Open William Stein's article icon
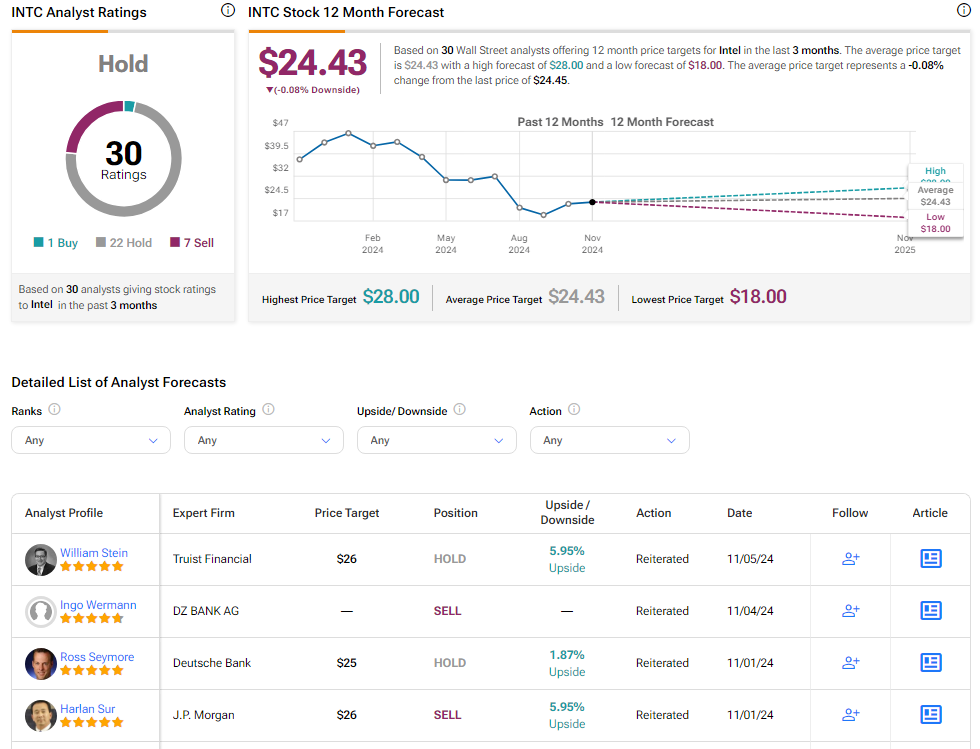Viewport: 980px width, 749px height. (930, 559)
